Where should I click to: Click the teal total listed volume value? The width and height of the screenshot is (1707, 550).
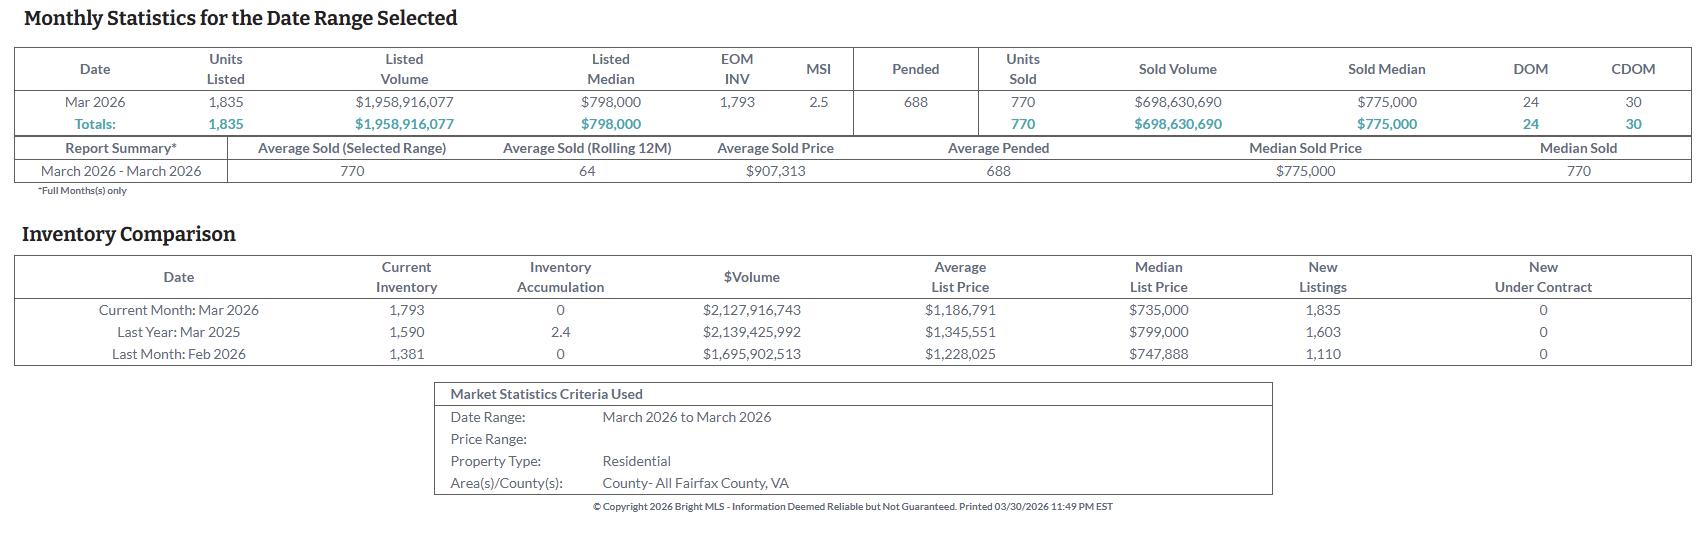tap(404, 124)
